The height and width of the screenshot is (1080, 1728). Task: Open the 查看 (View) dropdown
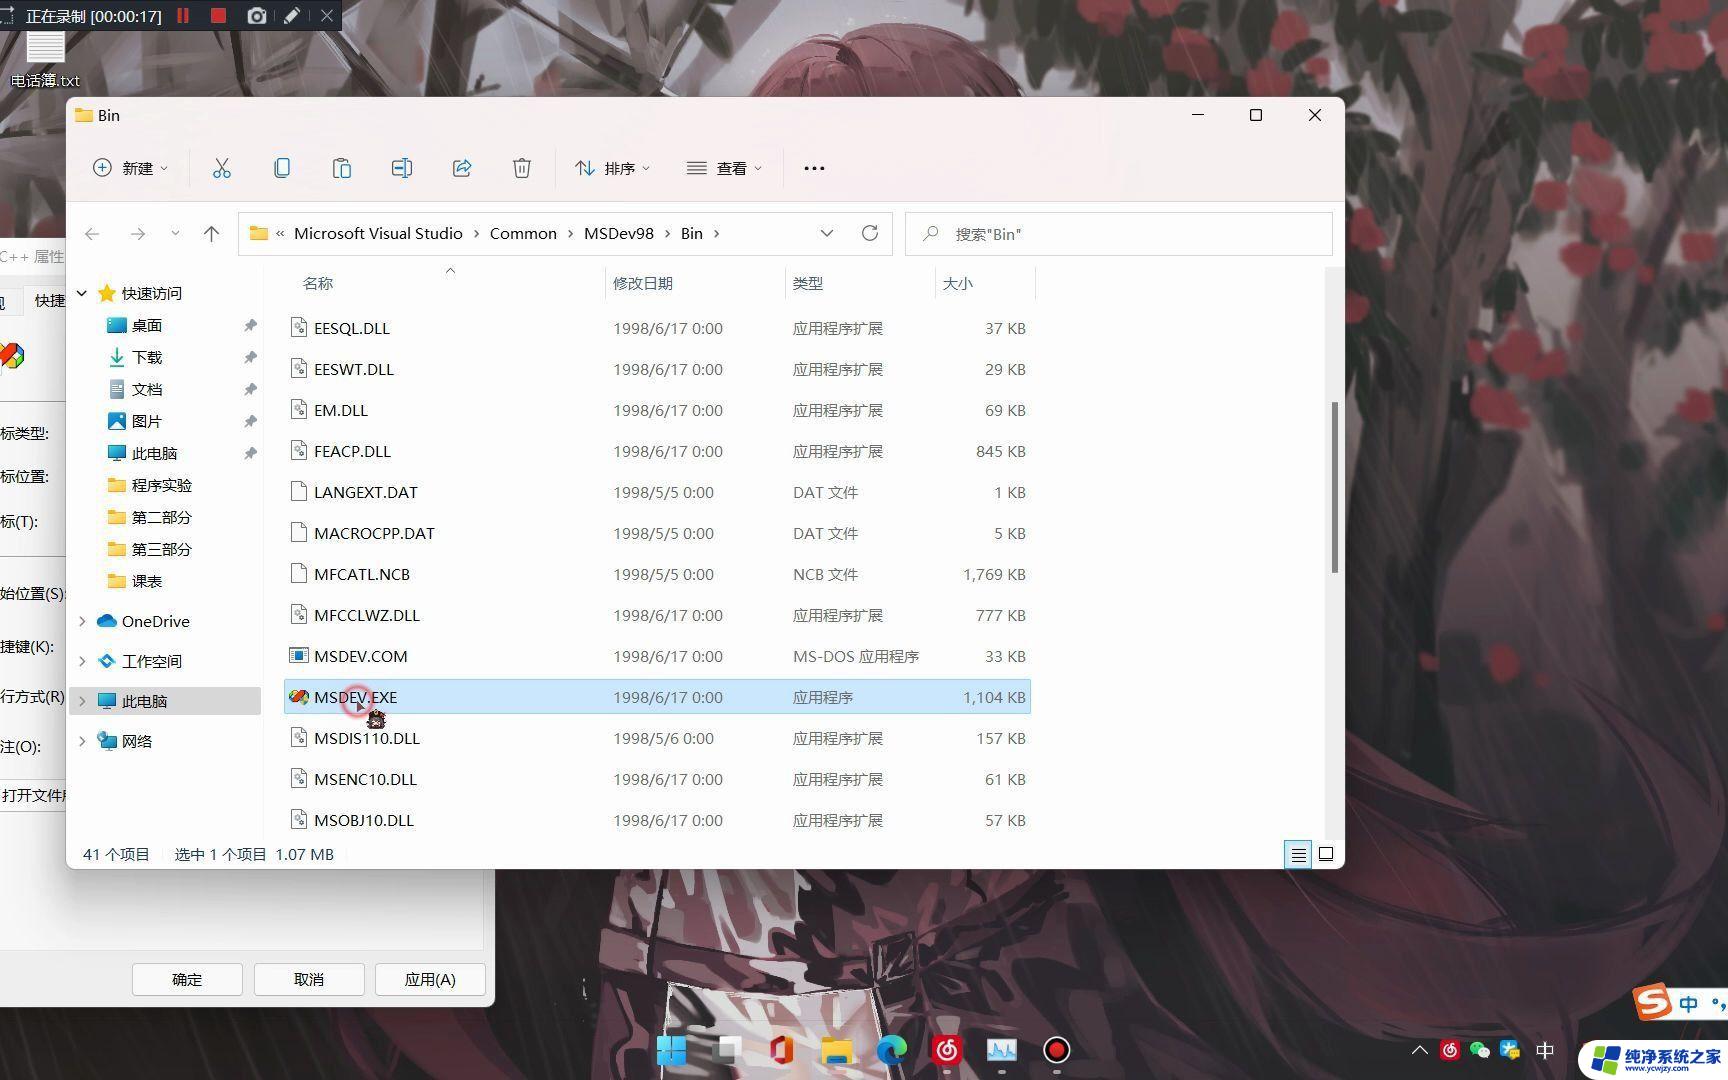tap(724, 168)
